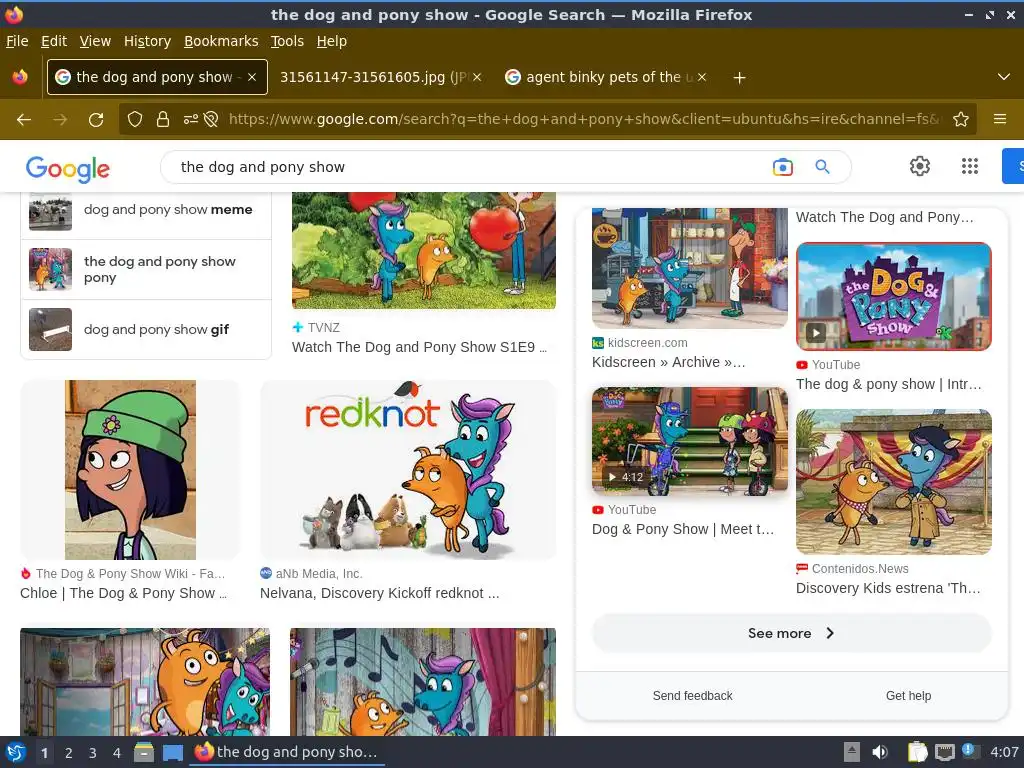Image resolution: width=1024 pixels, height=768 pixels.
Task: Open the Bookmarks menu
Action: (221, 41)
